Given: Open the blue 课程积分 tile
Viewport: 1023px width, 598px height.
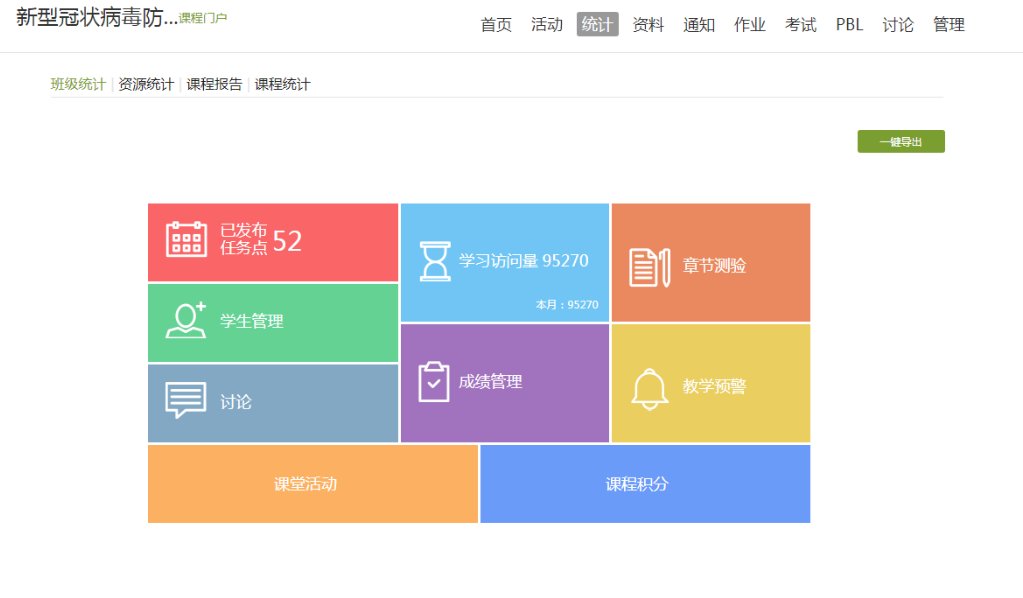Looking at the screenshot, I should (645, 484).
